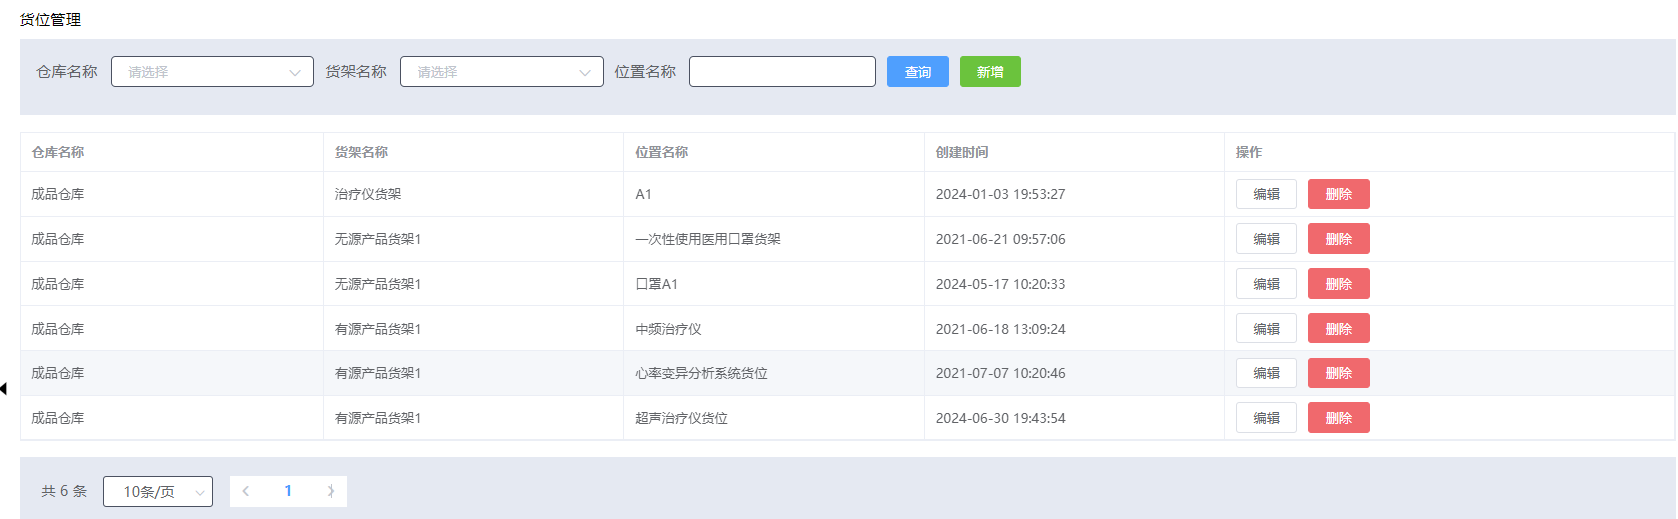Click the black collapse triangle at left edge
Screen dimensions: 1678x519
click(4, 389)
